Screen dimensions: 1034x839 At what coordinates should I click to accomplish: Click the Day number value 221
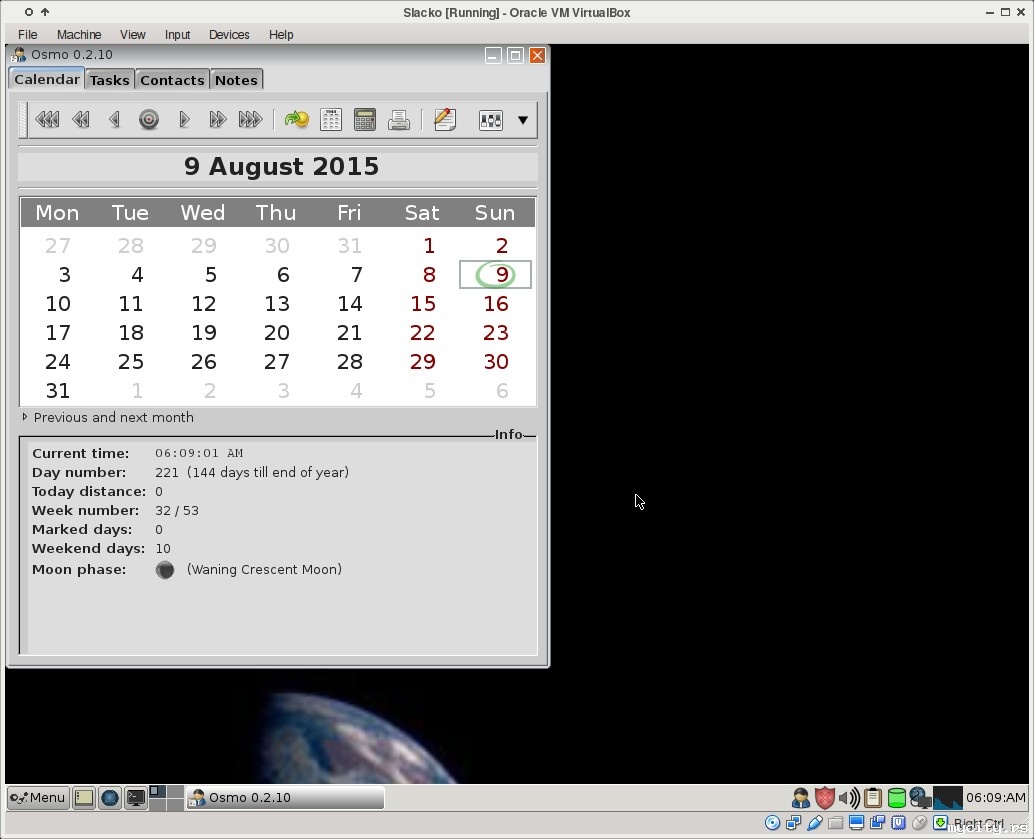[x=167, y=472]
